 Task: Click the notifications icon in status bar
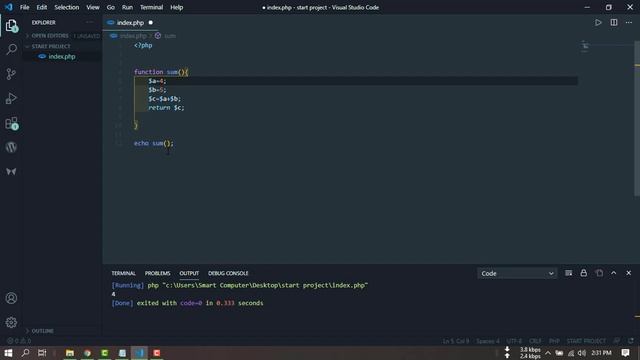(631, 340)
